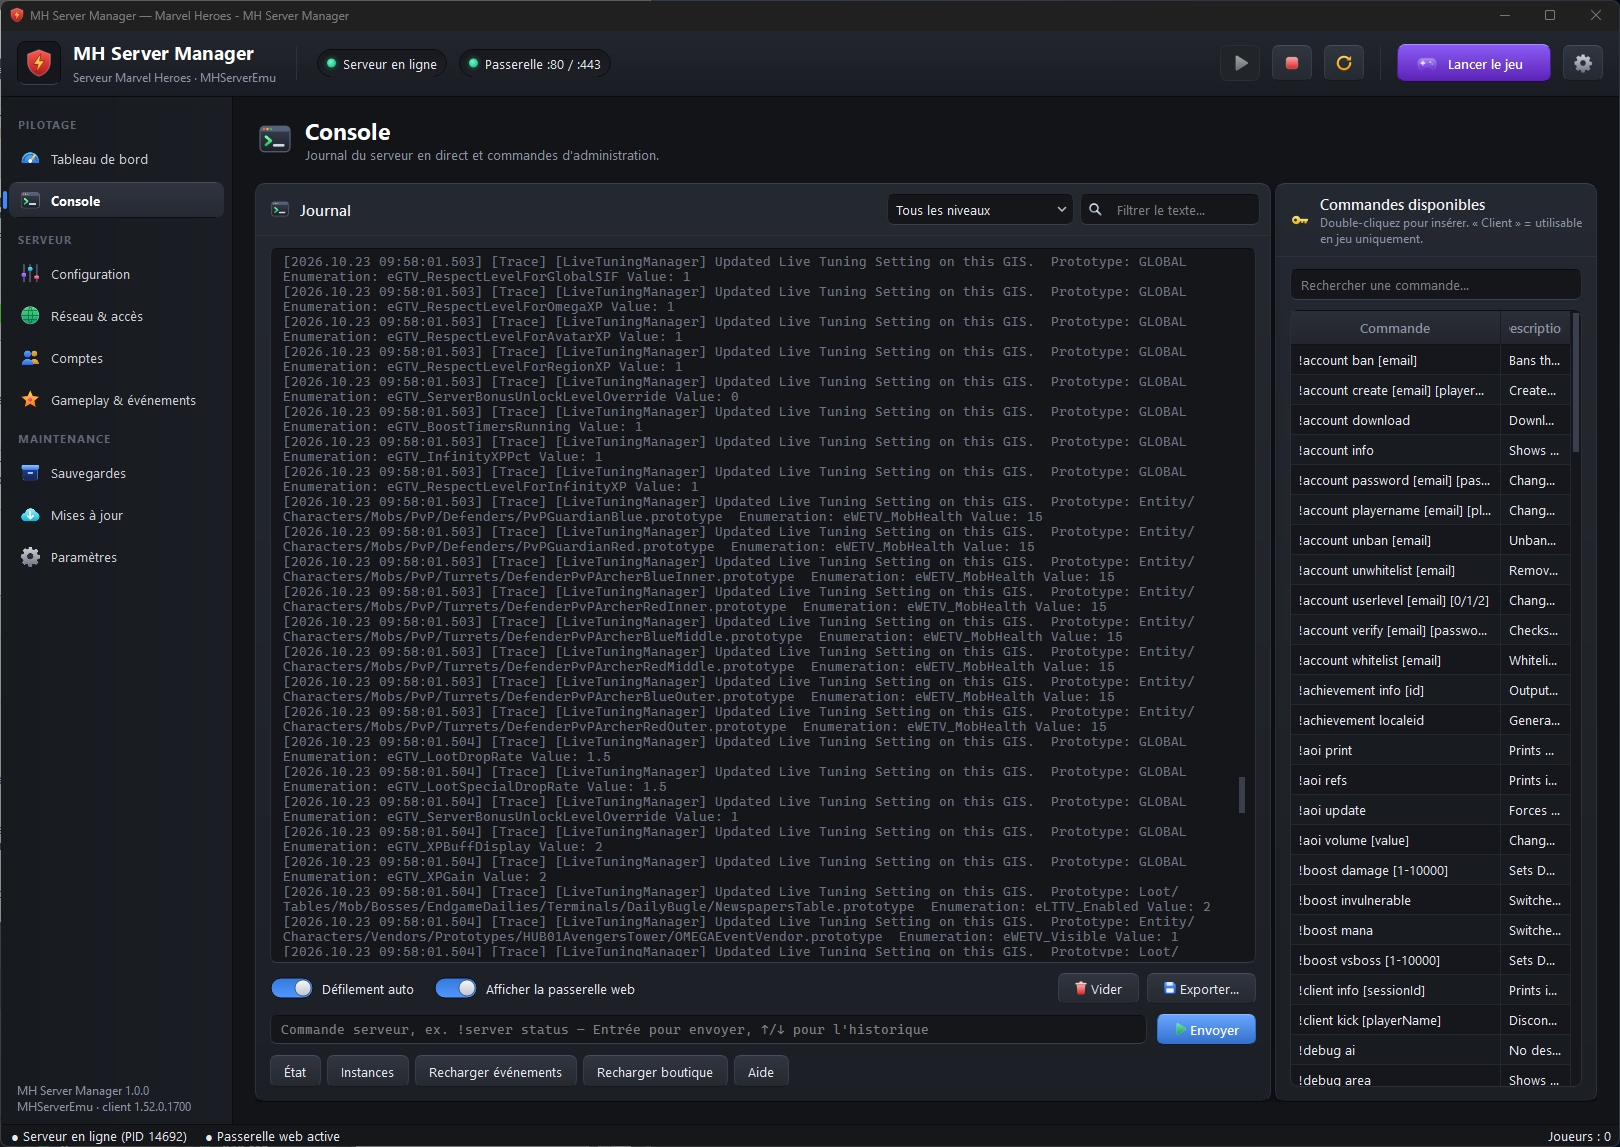Focus the Rechercher une commande field
1620x1147 pixels.
[1436, 285]
